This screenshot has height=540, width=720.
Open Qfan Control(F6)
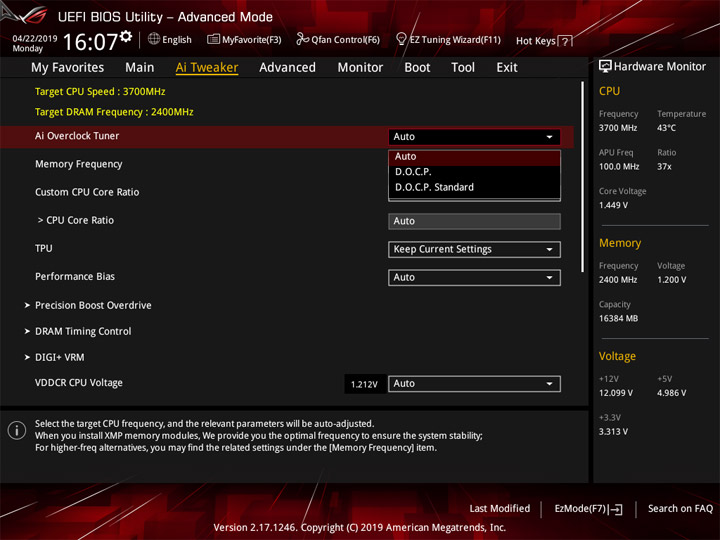[345, 40]
